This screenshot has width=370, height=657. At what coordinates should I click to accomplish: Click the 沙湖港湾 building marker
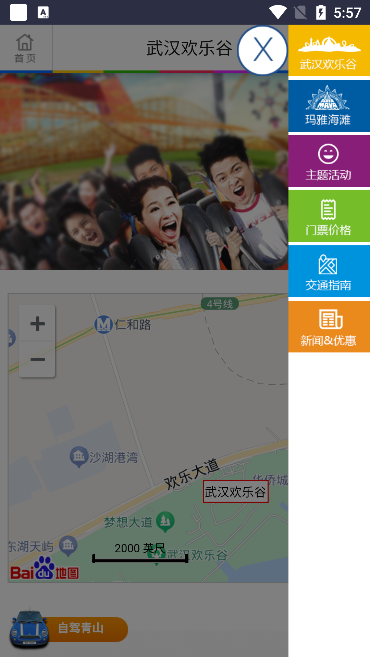[78, 456]
